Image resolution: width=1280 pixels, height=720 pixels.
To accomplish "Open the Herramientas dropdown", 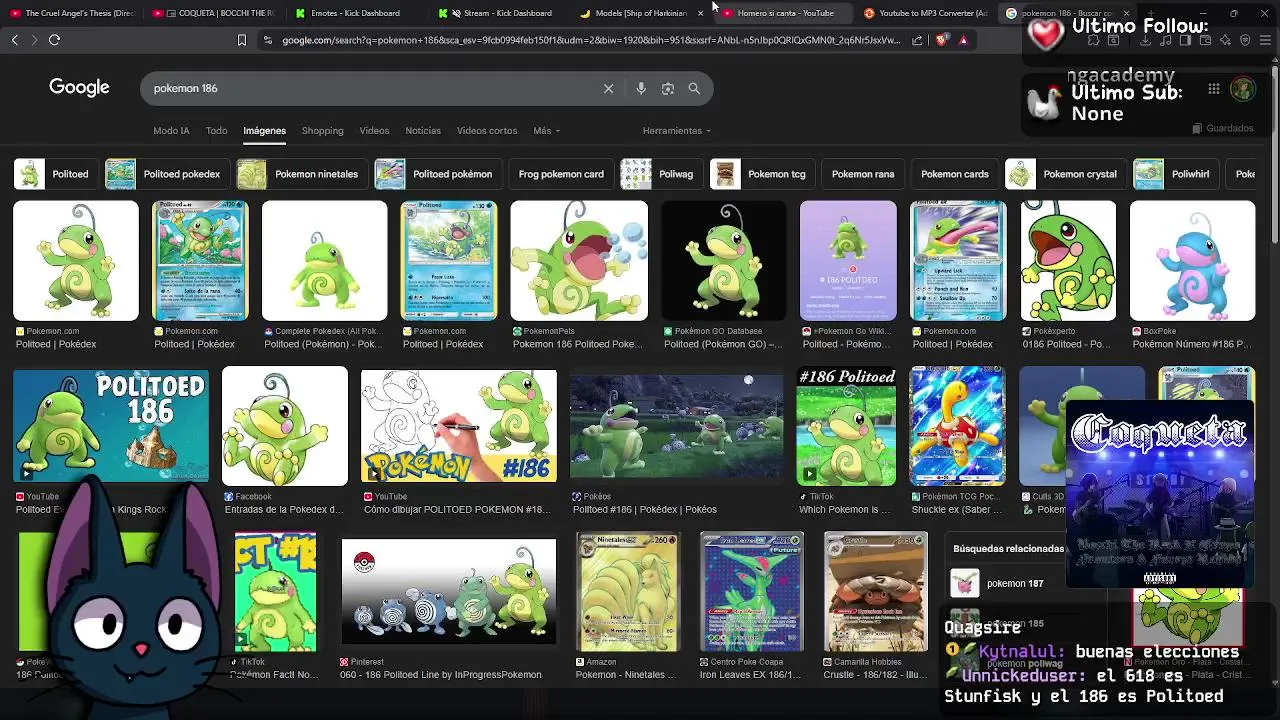I will click(677, 130).
